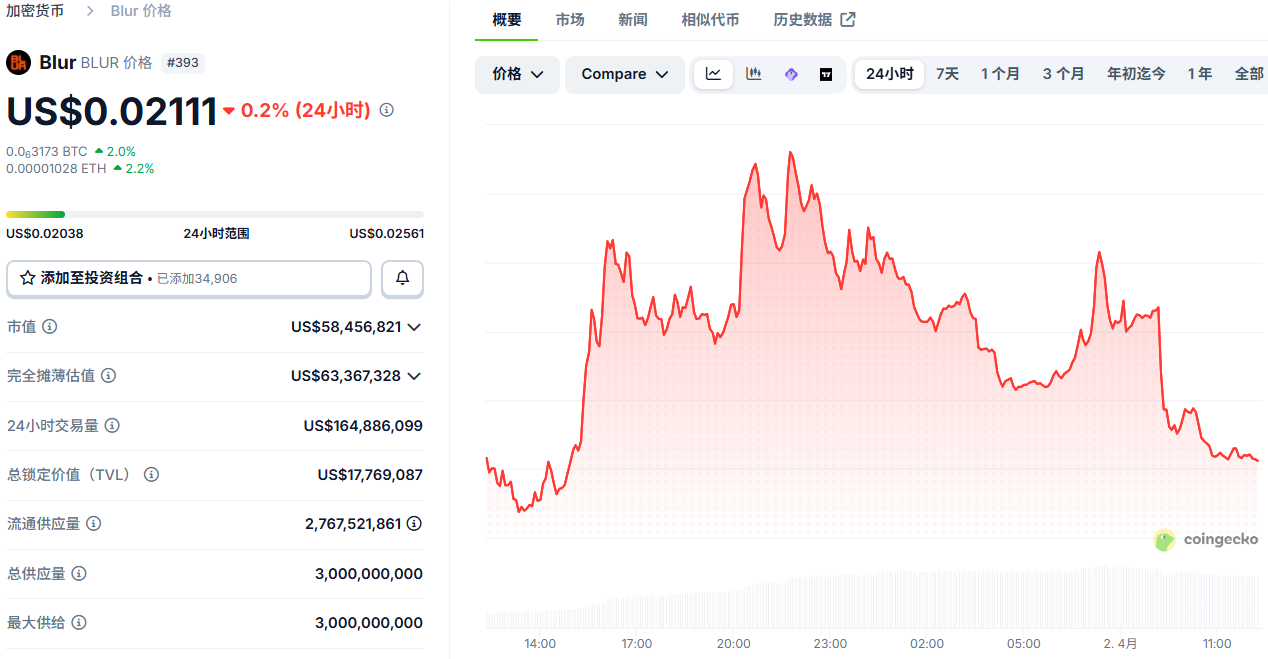Click the purple diamond chart icon
Viewport: 1268px width, 659px height.
791,74
